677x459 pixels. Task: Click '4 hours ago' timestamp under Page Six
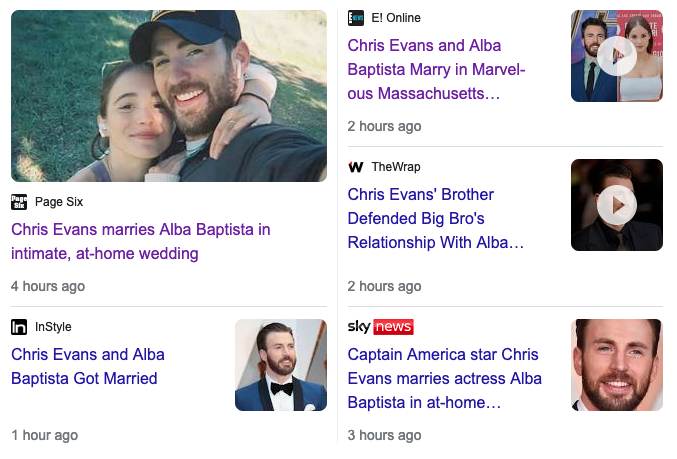click(48, 286)
